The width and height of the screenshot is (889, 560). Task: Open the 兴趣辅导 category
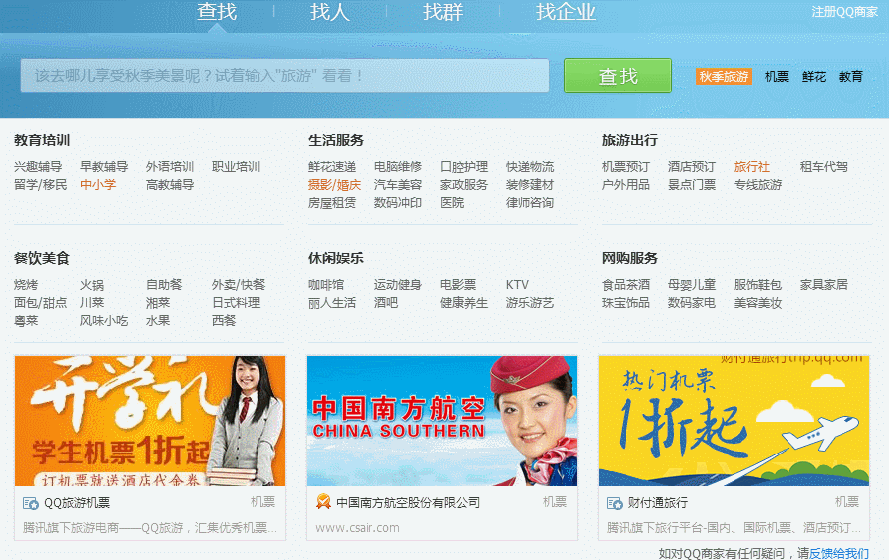click(38, 167)
